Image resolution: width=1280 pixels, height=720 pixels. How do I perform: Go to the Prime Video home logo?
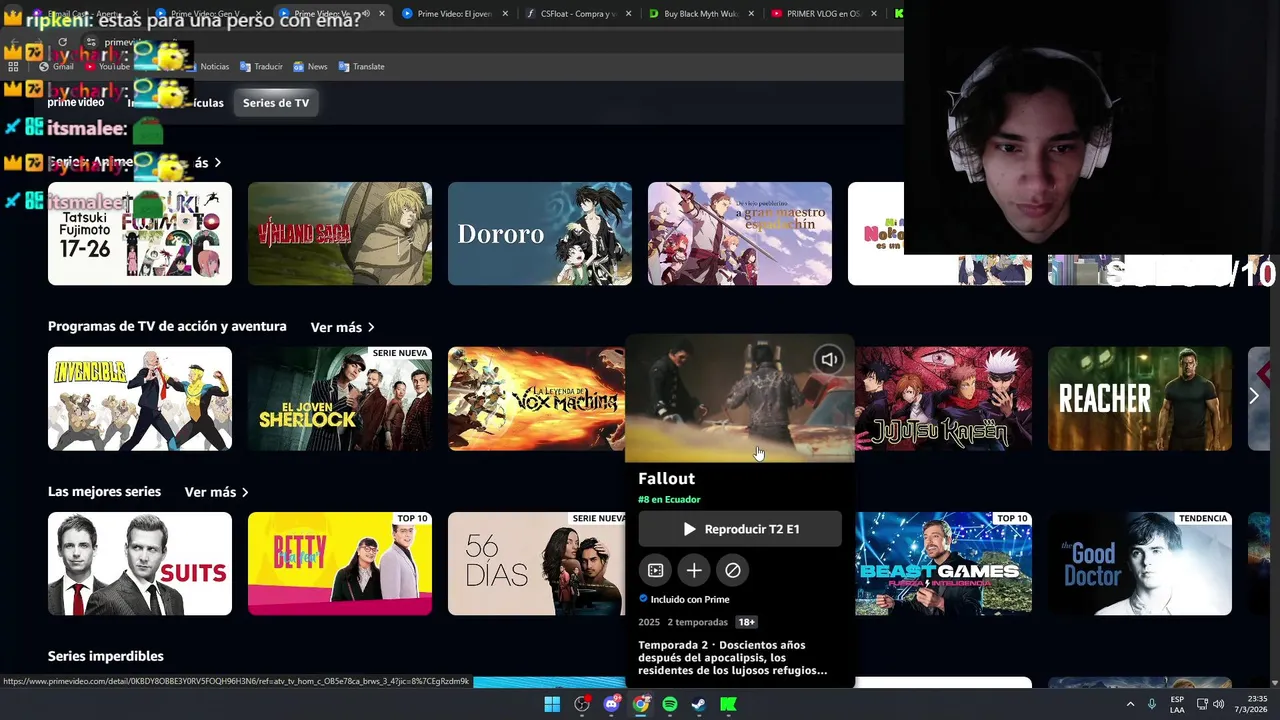tap(76, 103)
